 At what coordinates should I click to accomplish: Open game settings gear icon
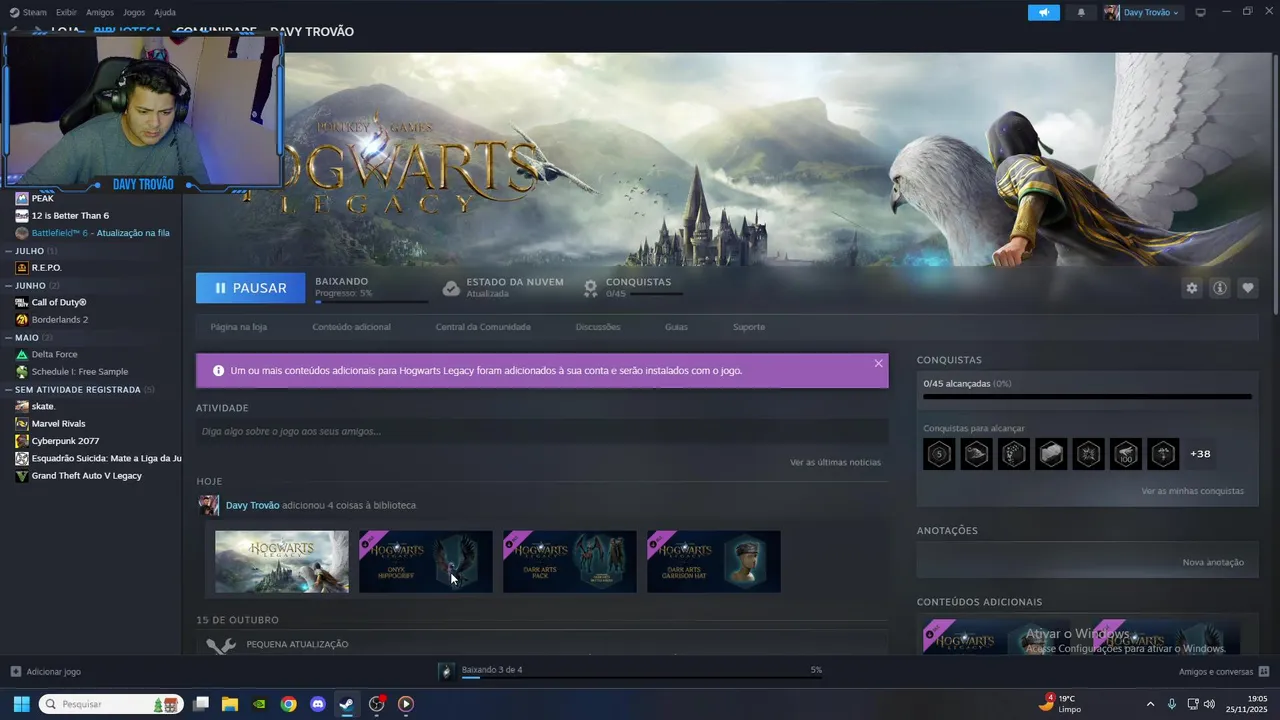pos(1191,288)
